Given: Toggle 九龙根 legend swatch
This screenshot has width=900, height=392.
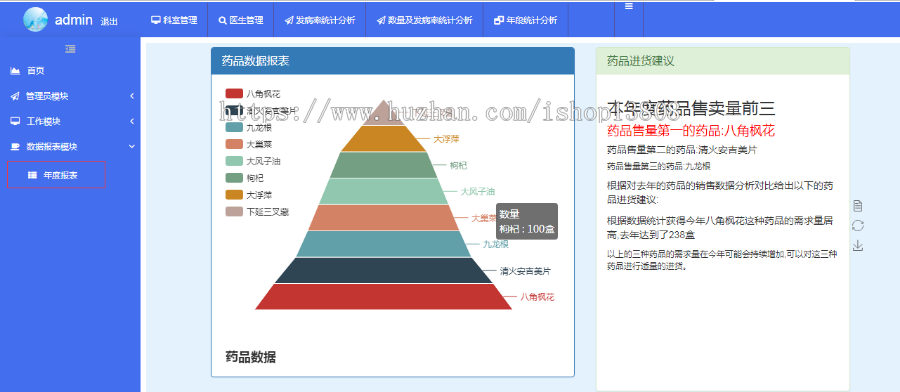Looking at the screenshot, I should click(x=234, y=127).
